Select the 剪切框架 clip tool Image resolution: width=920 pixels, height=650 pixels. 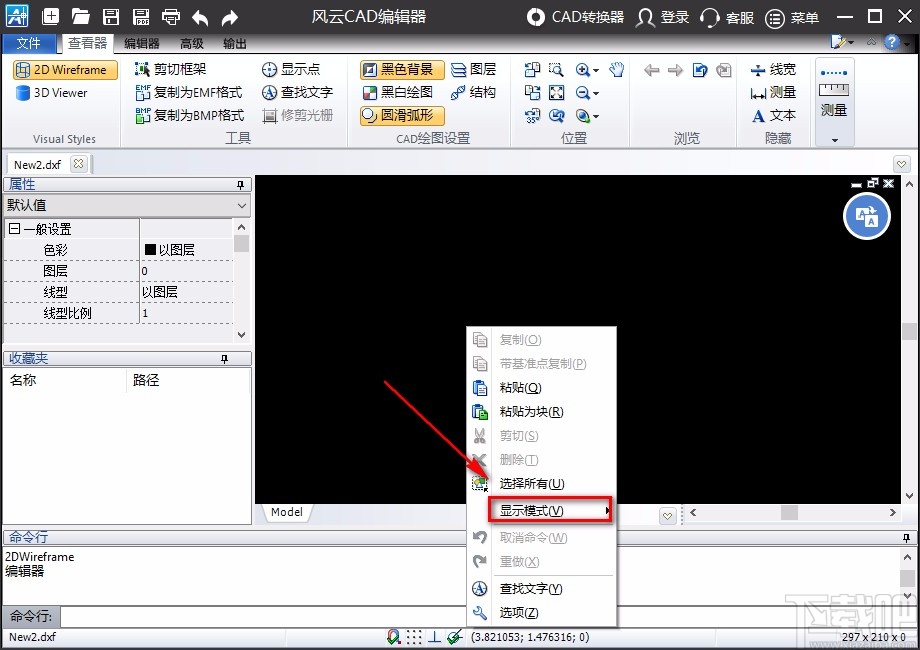tap(171, 69)
